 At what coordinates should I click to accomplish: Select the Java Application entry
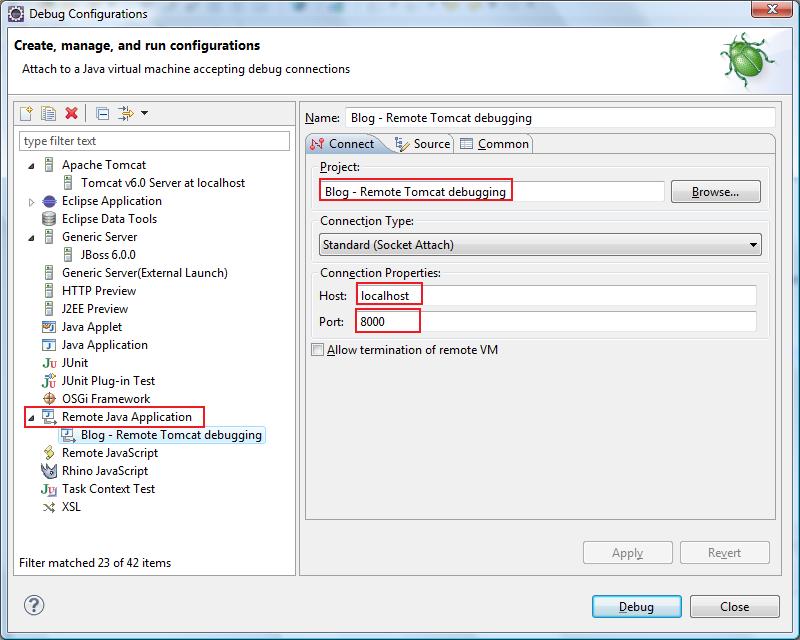(x=105, y=345)
